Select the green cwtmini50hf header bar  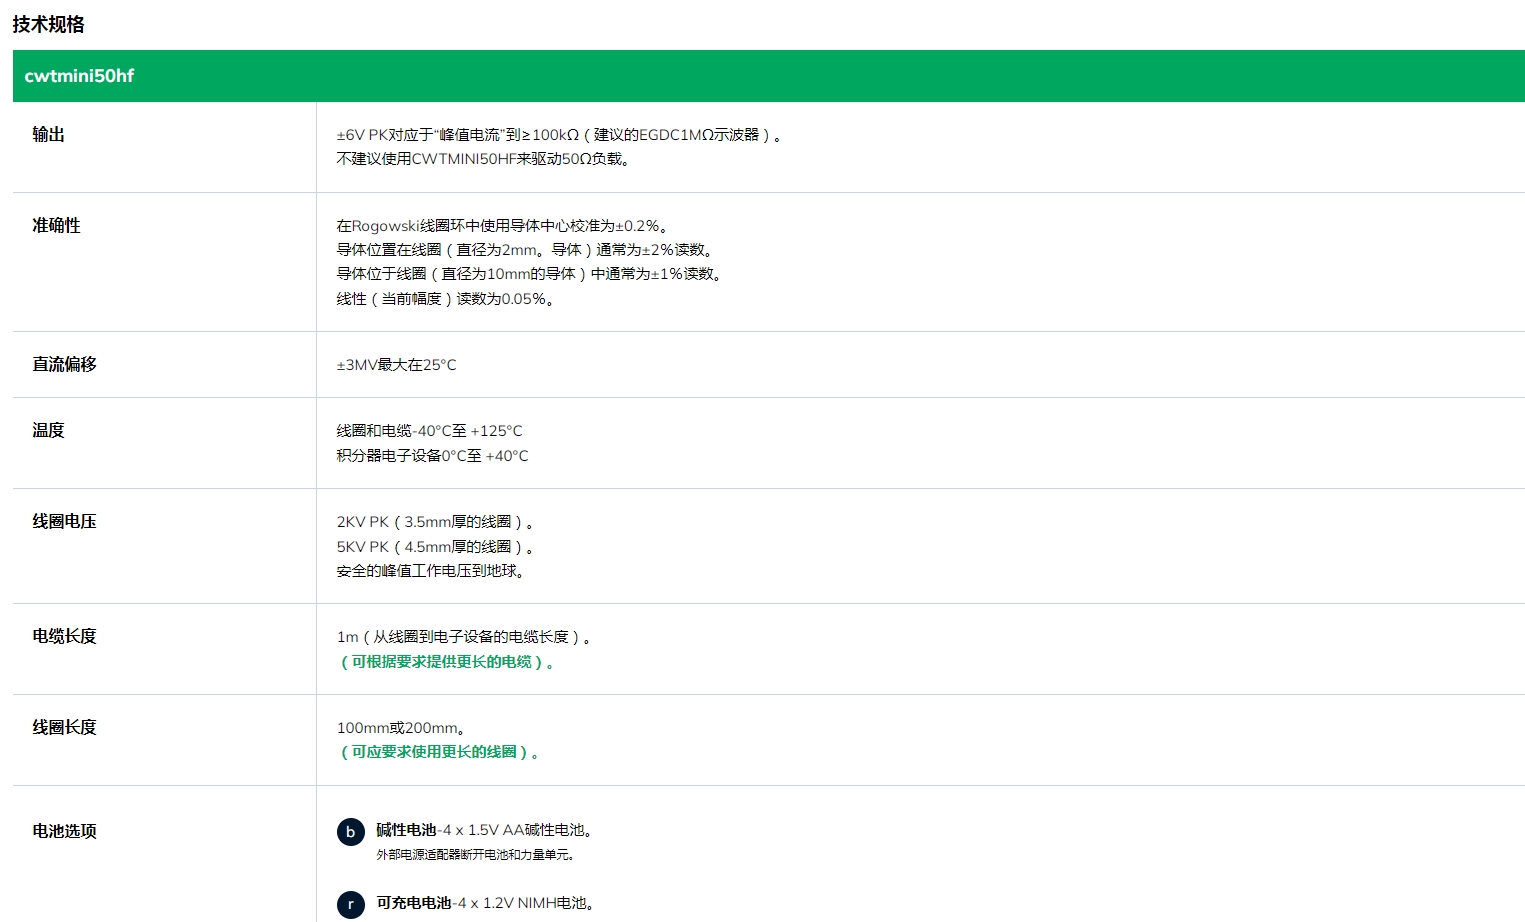point(762,76)
